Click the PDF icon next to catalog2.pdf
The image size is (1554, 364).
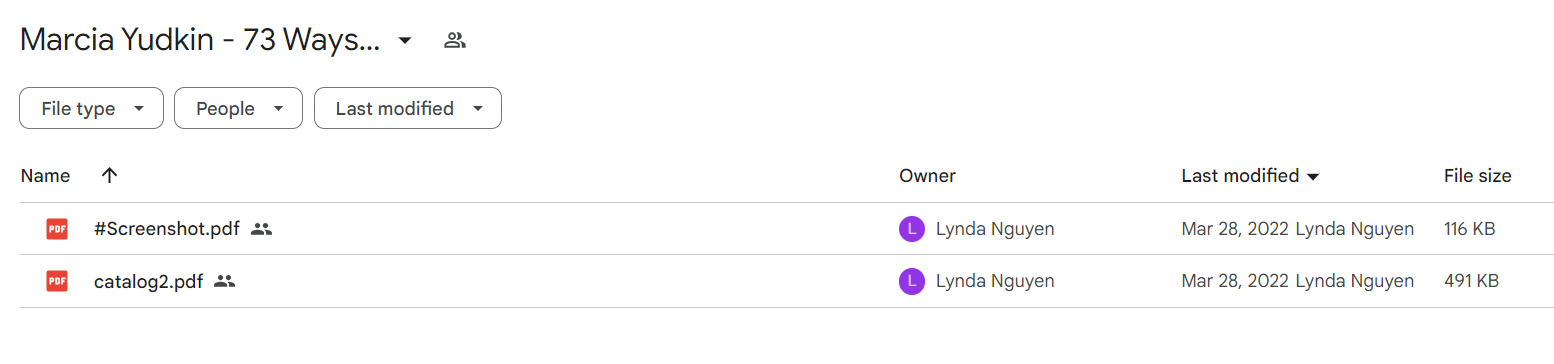point(57,281)
